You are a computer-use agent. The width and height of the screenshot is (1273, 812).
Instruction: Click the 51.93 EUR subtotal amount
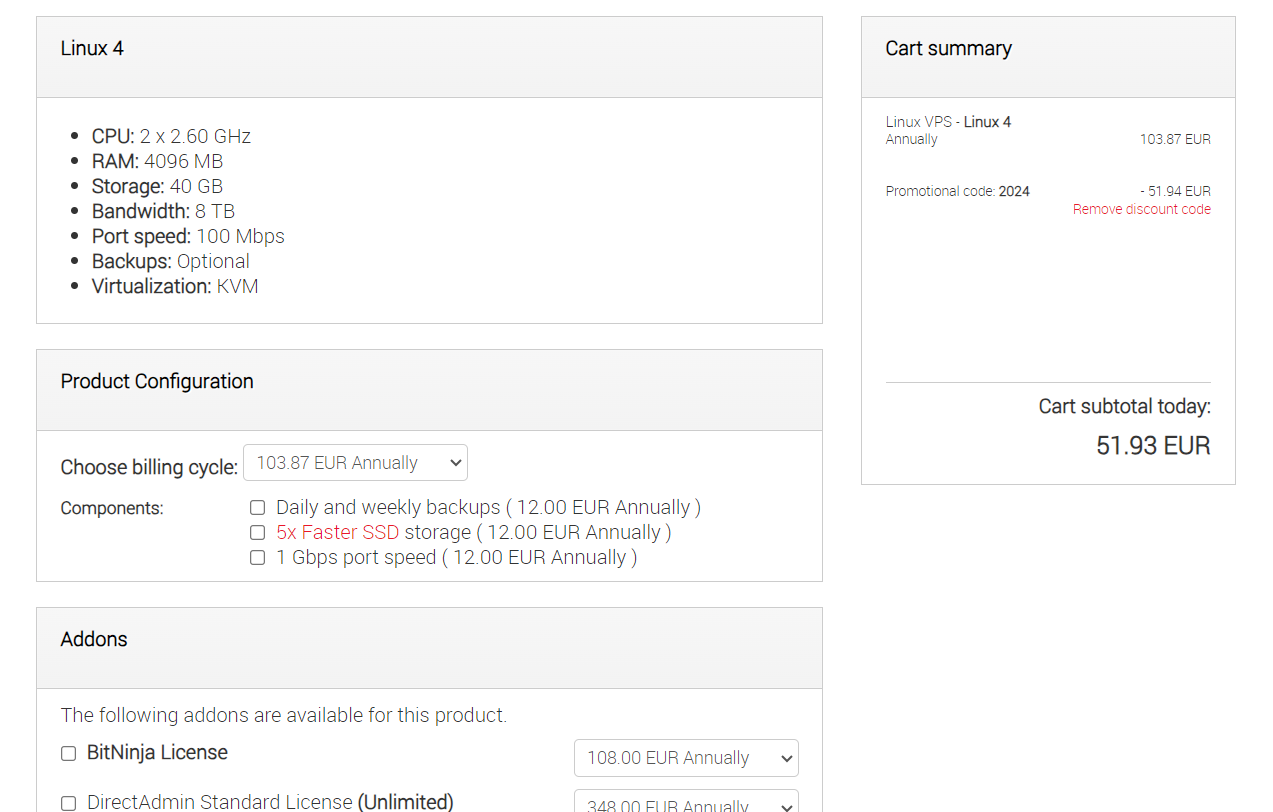pos(1153,446)
